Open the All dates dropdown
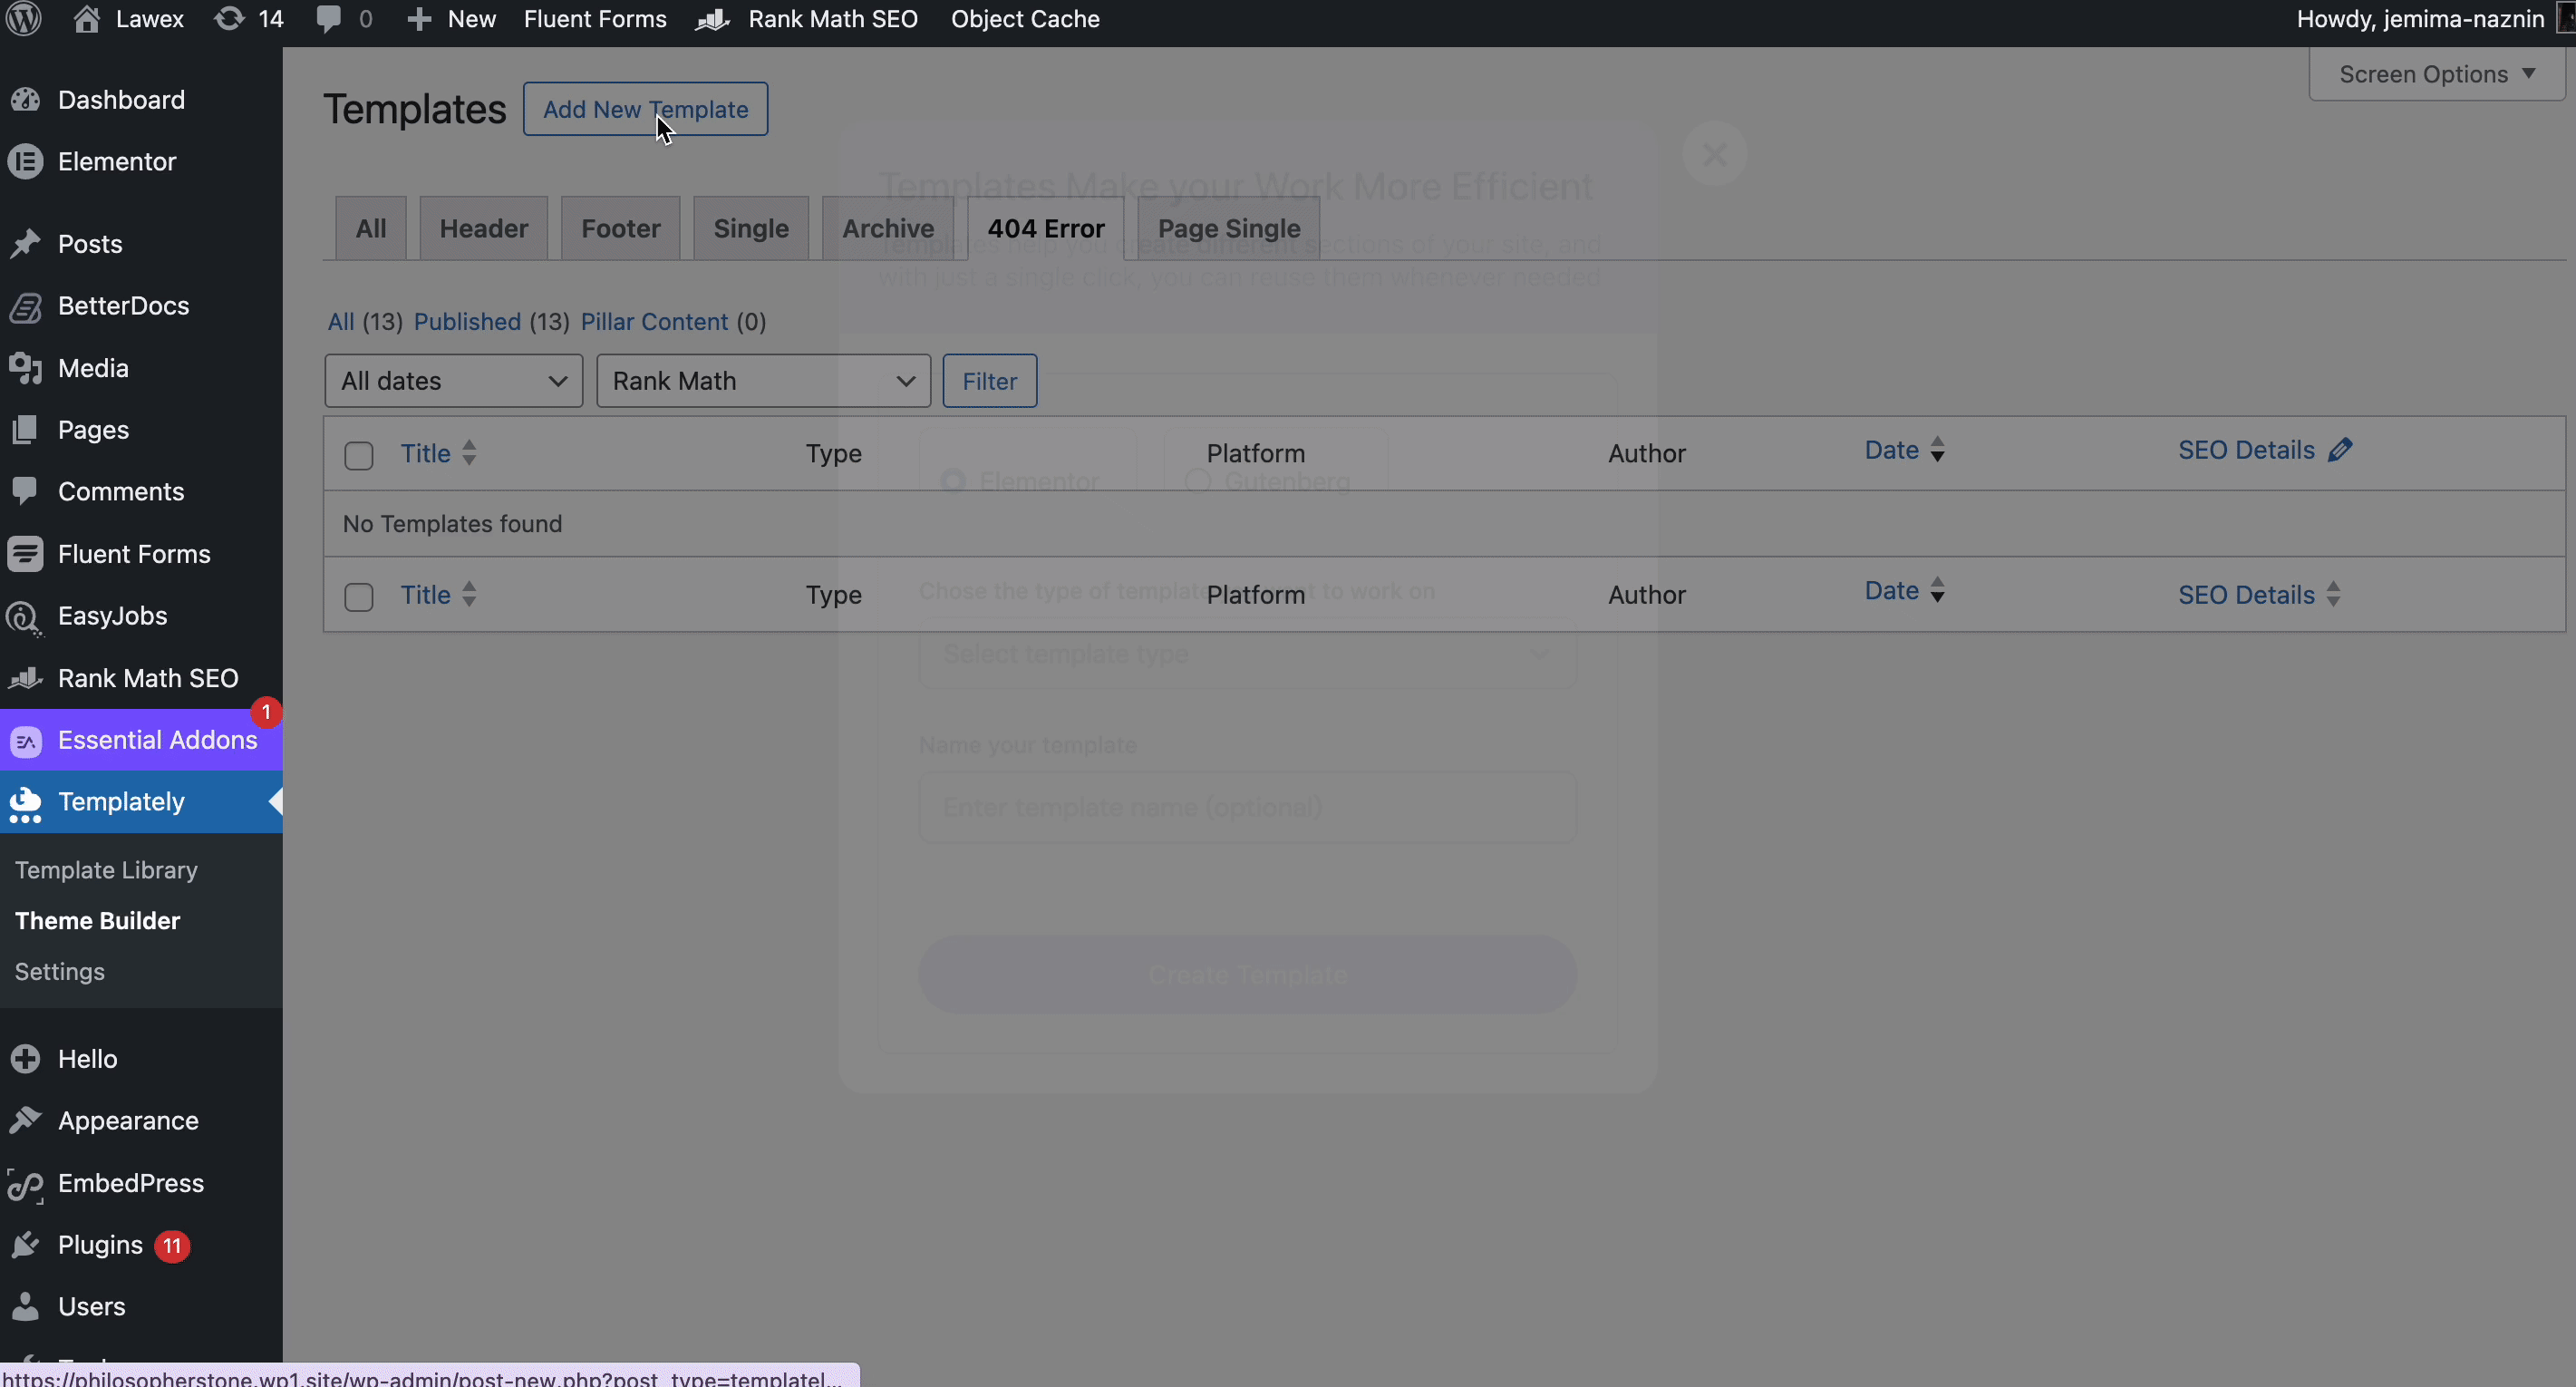 tap(454, 381)
